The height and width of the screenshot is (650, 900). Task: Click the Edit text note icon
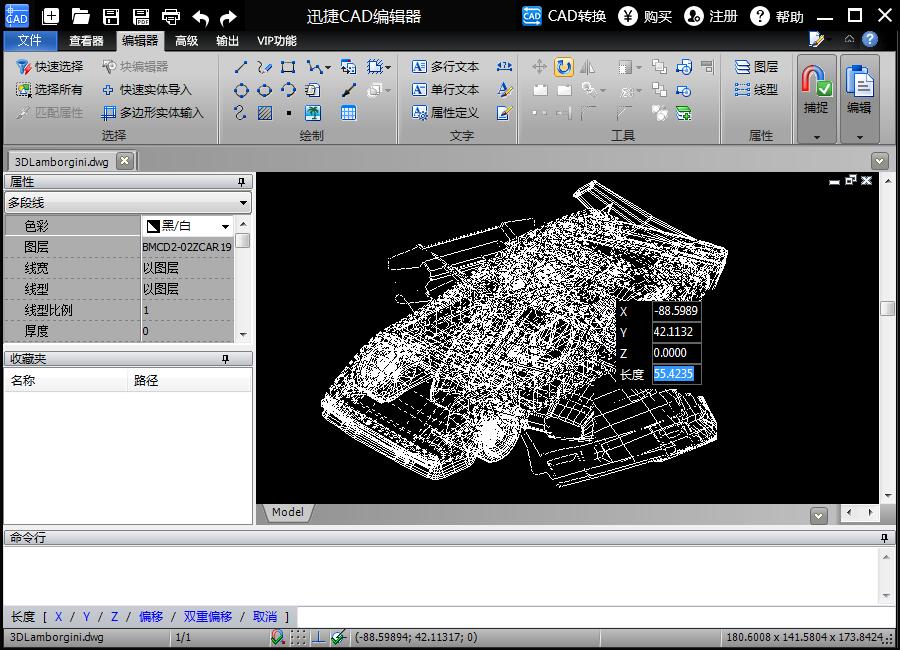pyautogui.click(x=504, y=113)
